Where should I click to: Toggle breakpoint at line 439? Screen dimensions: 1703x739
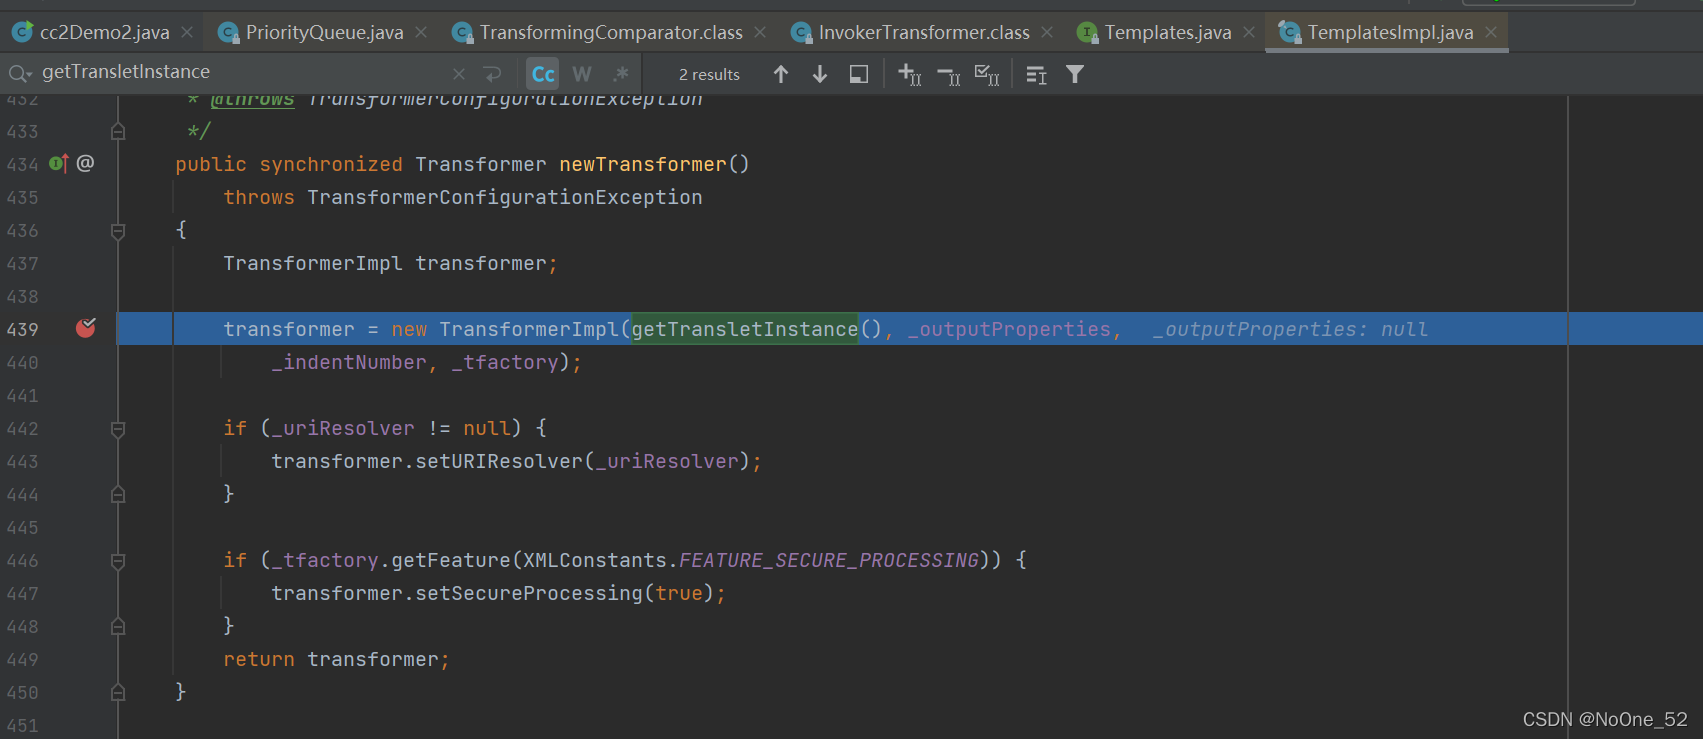[x=86, y=328]
